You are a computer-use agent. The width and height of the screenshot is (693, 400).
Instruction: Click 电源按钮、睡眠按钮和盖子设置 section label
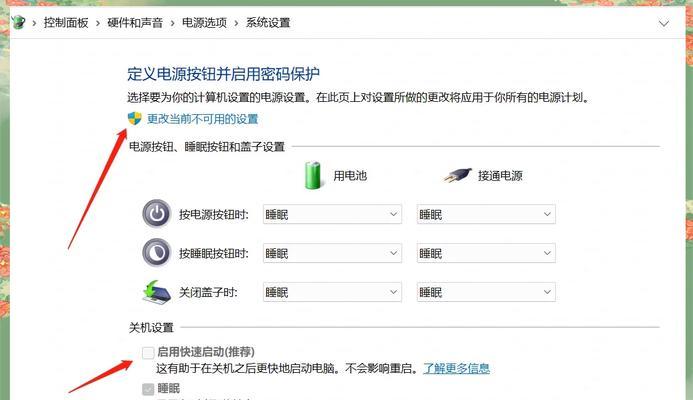pyautogui.click(x=207, y=147)
